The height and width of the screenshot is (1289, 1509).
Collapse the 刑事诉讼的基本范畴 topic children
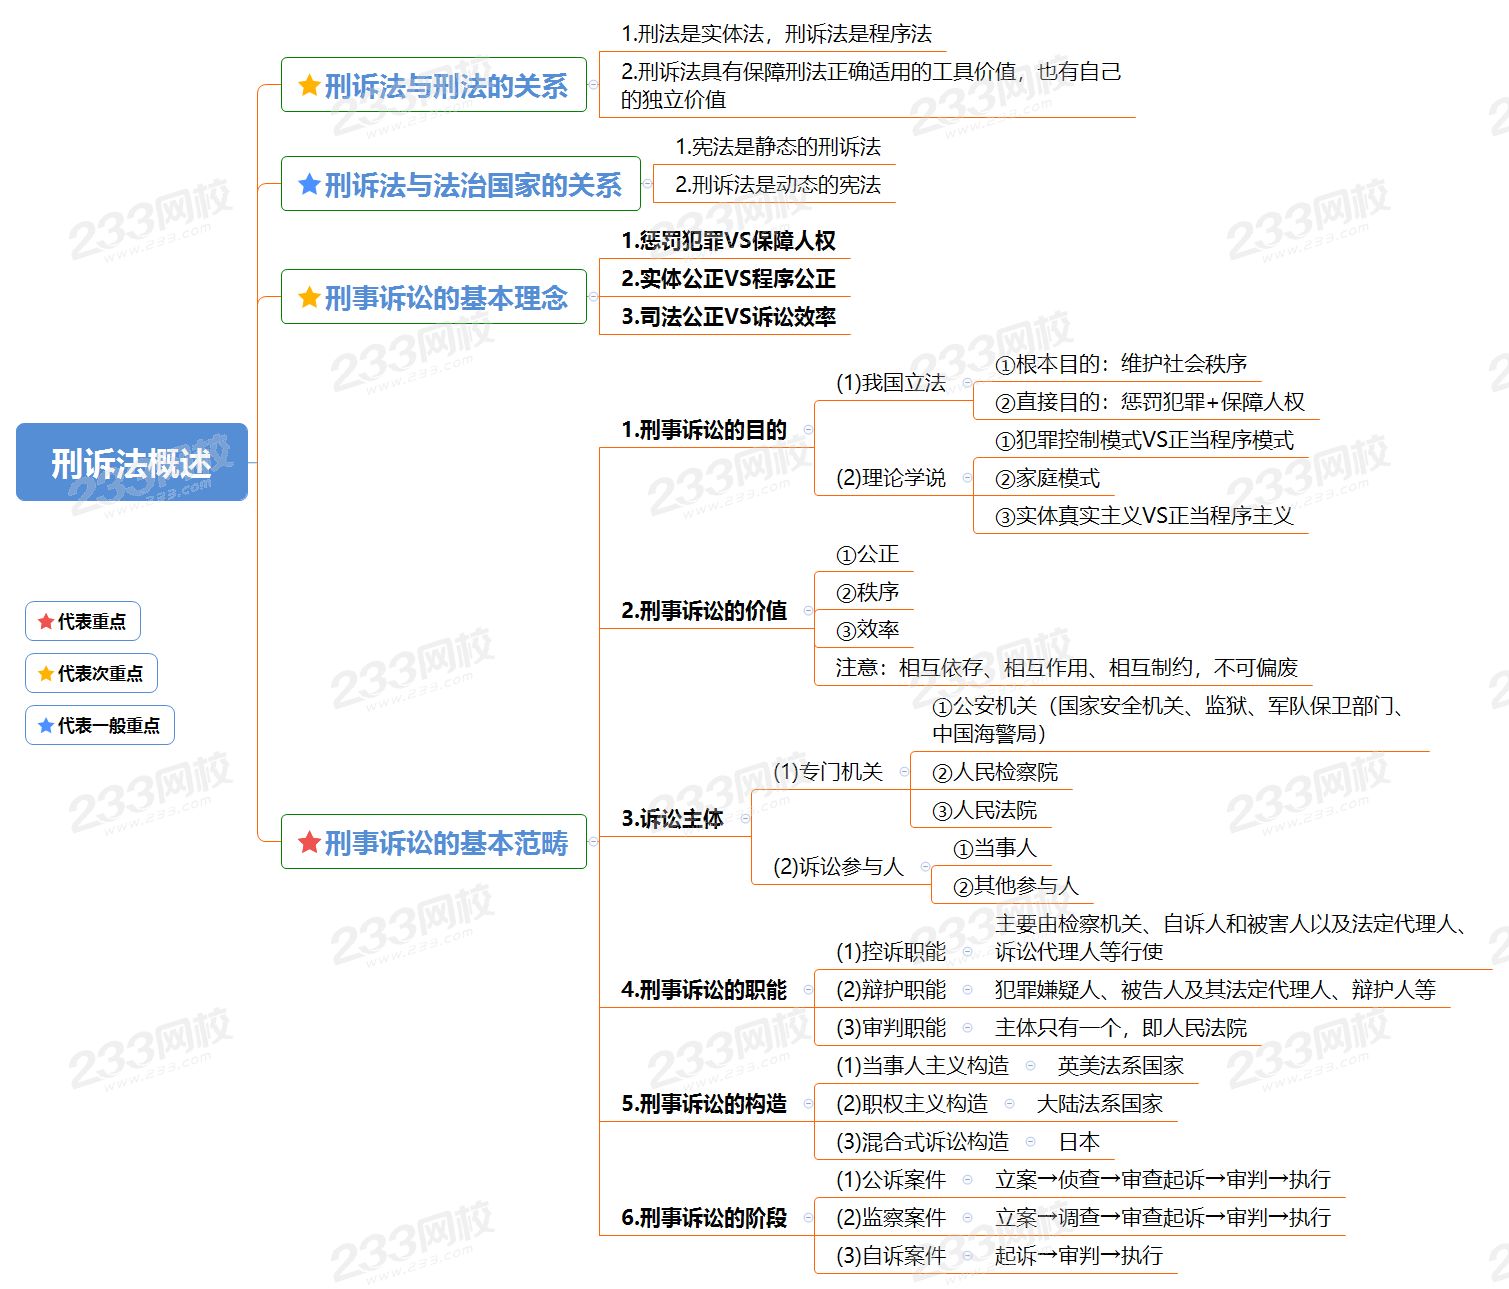pos(593,842)
